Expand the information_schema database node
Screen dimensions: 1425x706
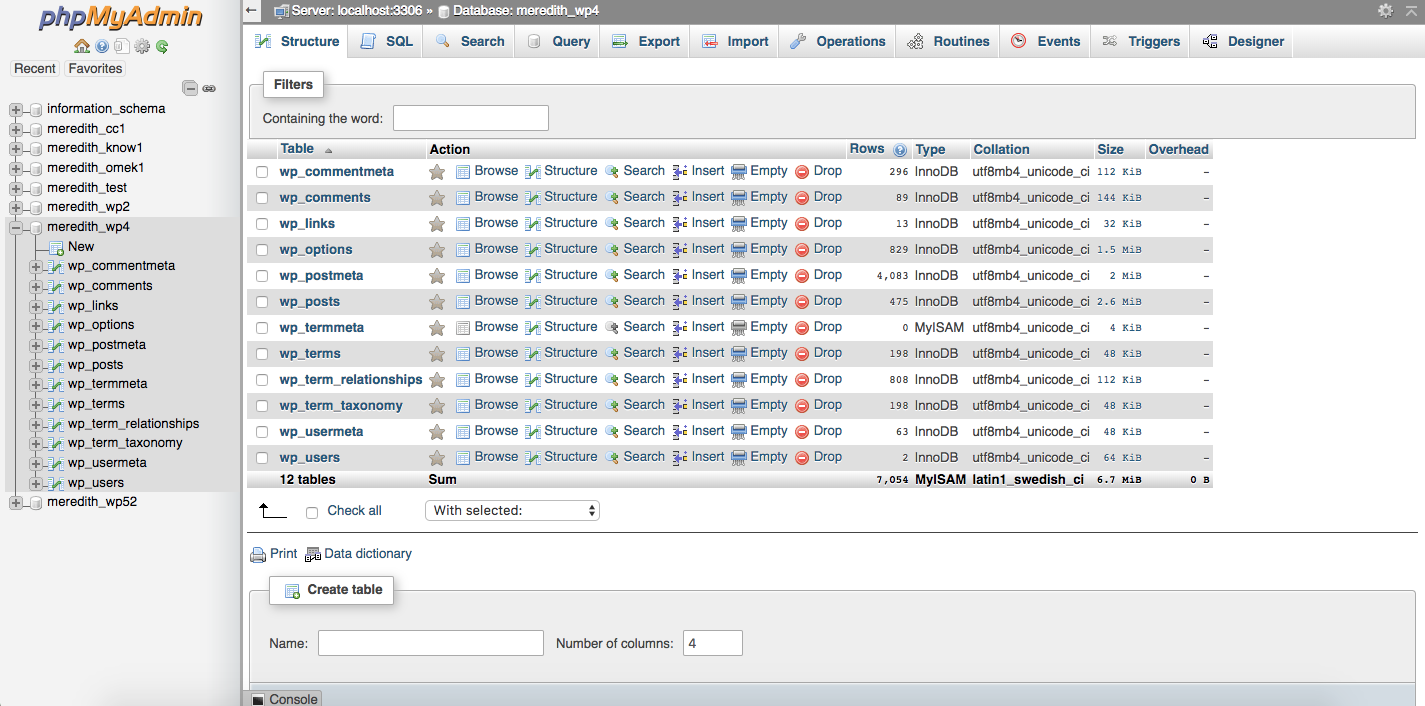click(16, 110)
